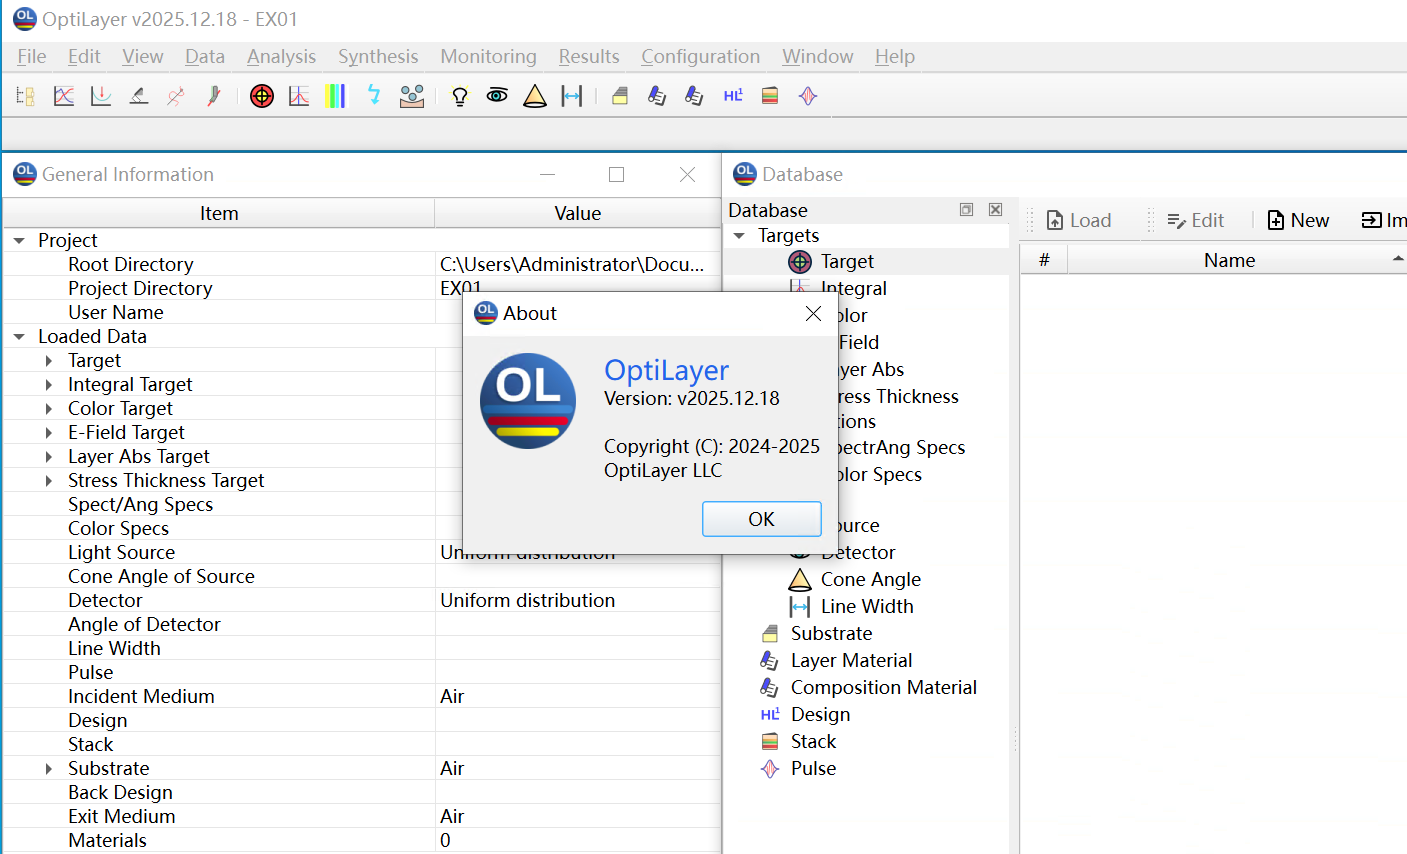This screenshot has width=1407, height=854.
Task: Open the Synthesis menu
Action: coord(378,57)
